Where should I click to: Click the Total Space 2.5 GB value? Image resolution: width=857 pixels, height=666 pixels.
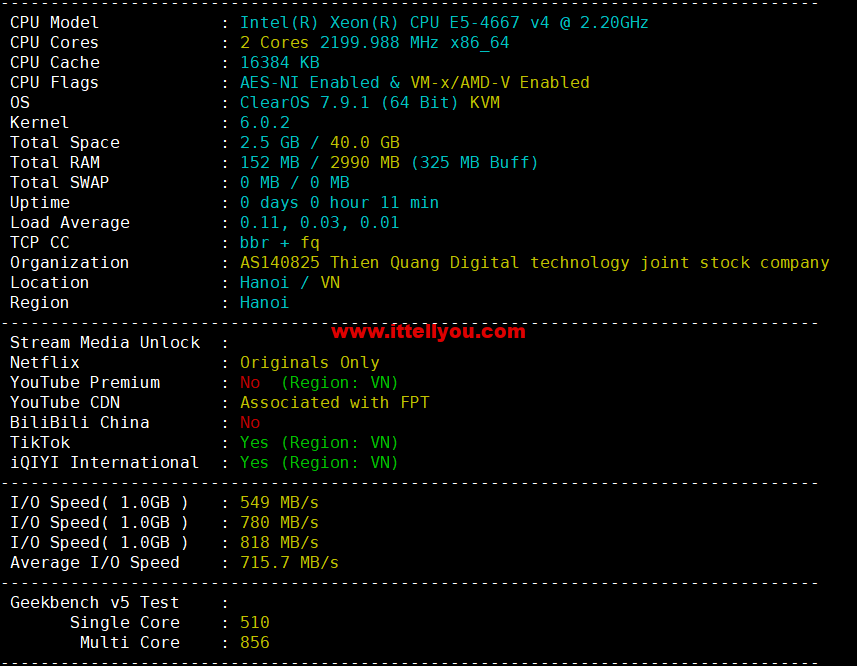tap(269, 142)
